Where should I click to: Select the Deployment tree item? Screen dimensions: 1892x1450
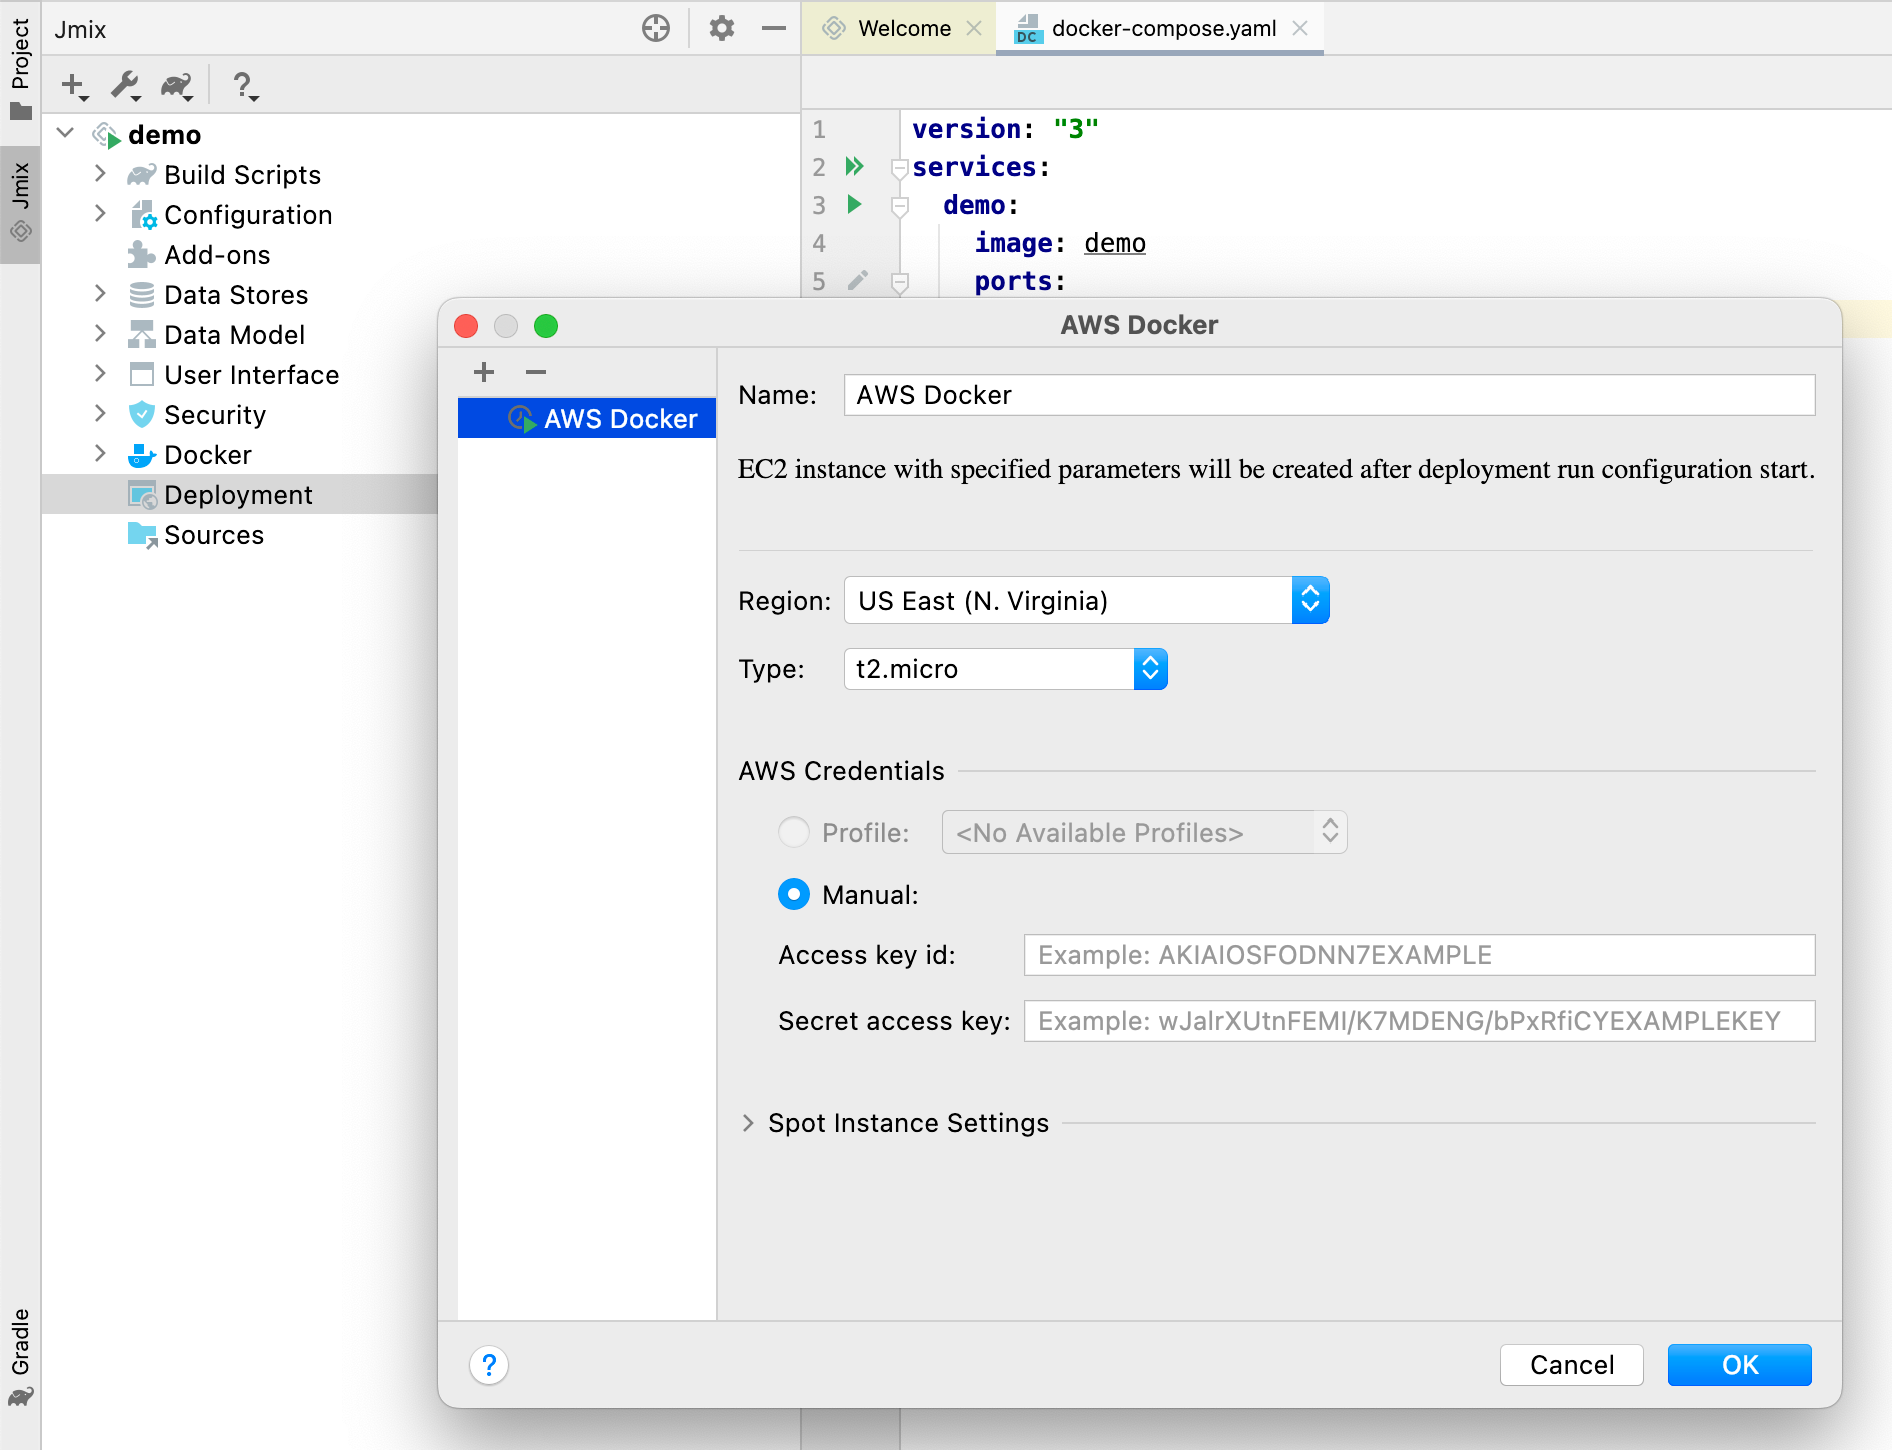click(x=238, y=495)
